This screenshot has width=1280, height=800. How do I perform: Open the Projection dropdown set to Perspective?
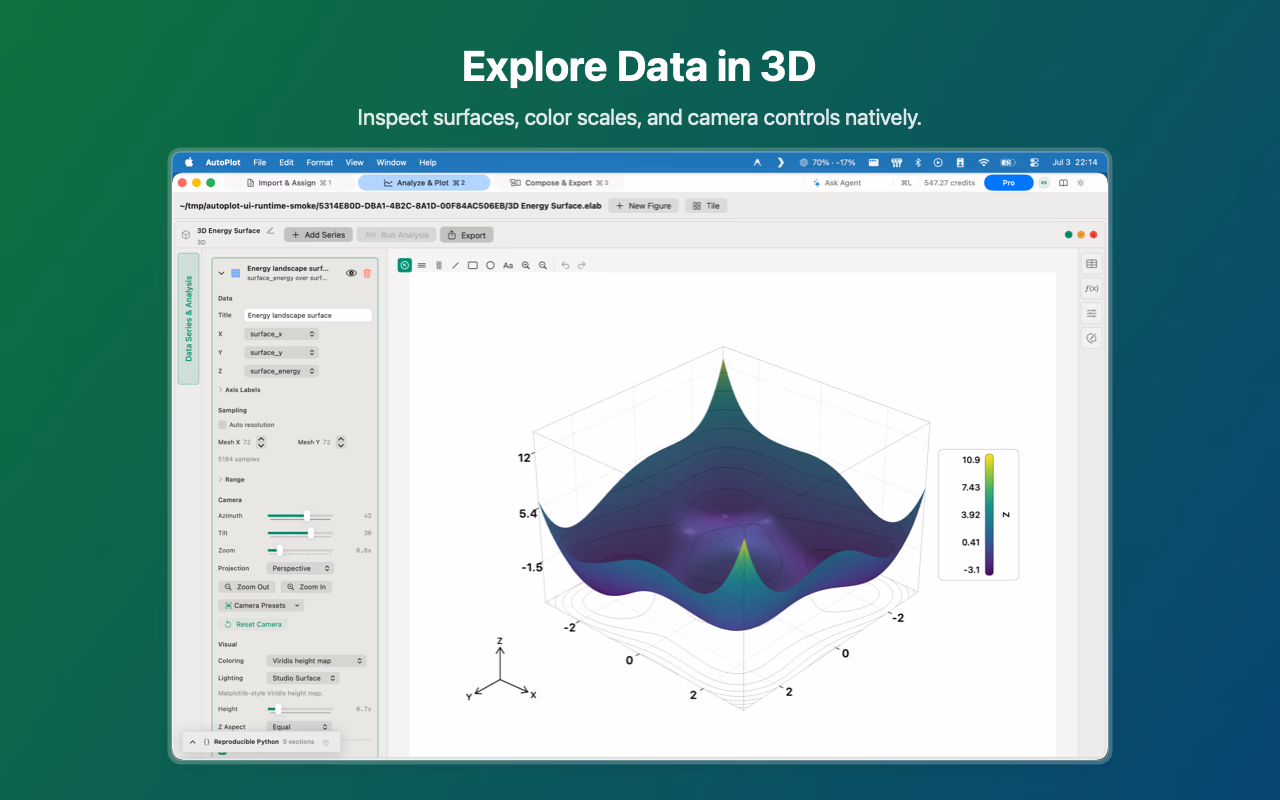[300, 568]
